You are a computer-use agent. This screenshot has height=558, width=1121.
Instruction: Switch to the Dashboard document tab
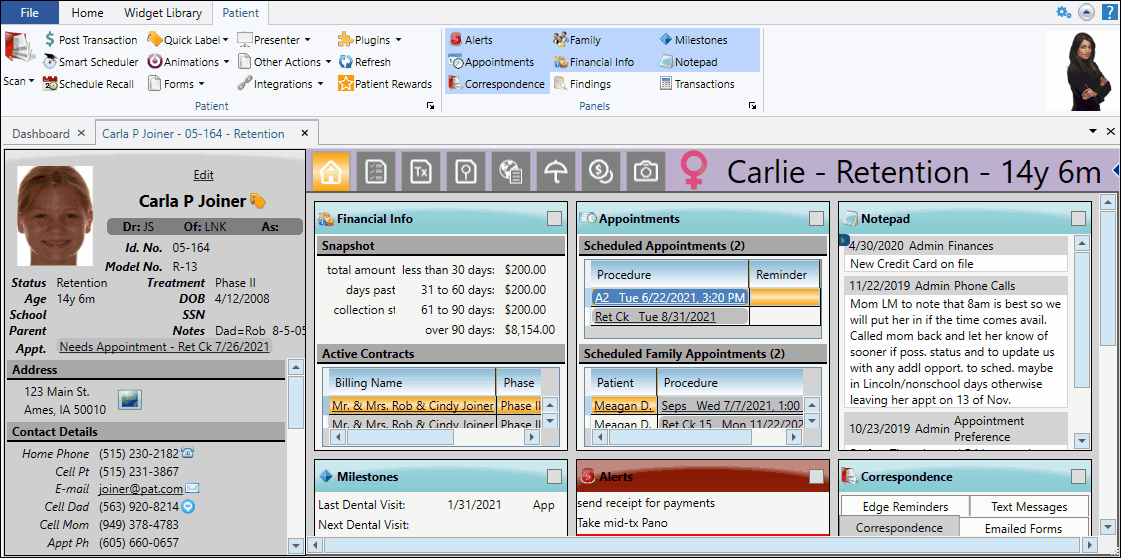pos(41,133)
